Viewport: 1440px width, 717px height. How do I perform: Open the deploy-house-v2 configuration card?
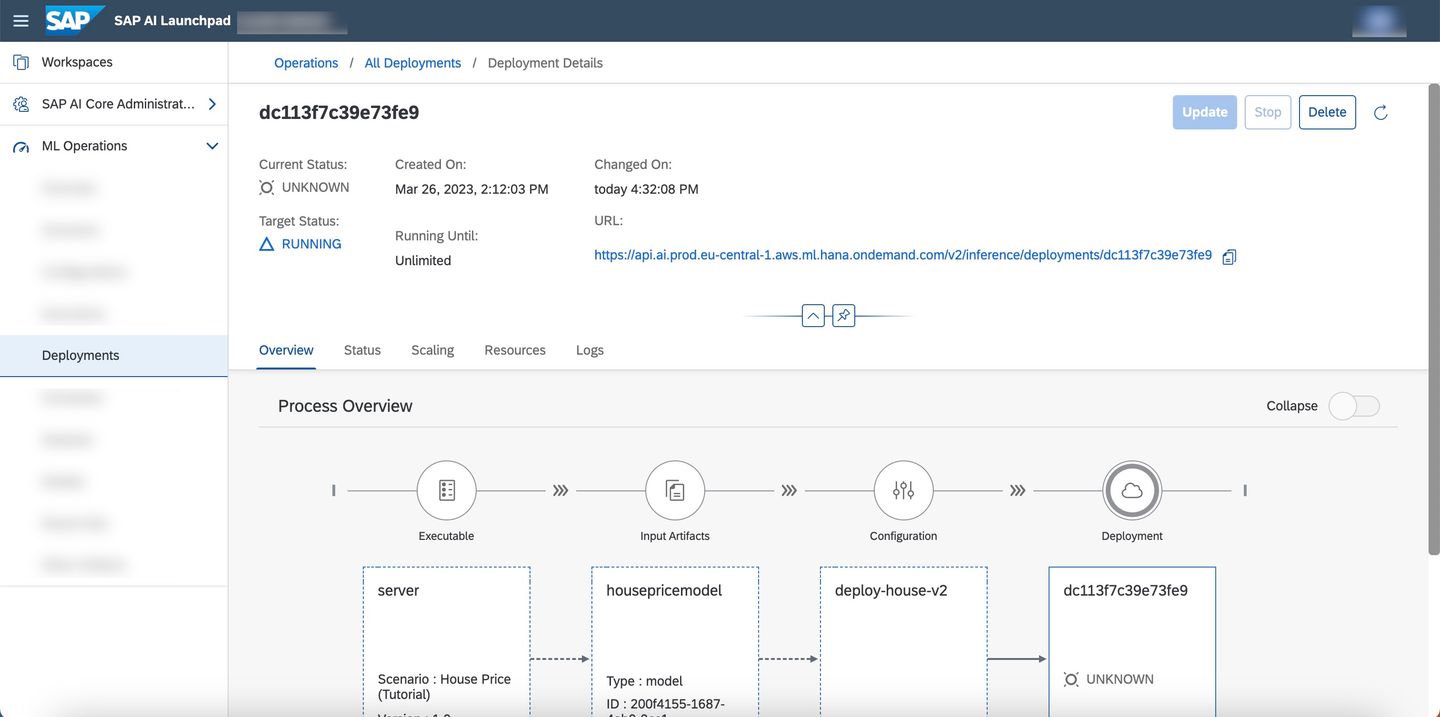(904, 642)
